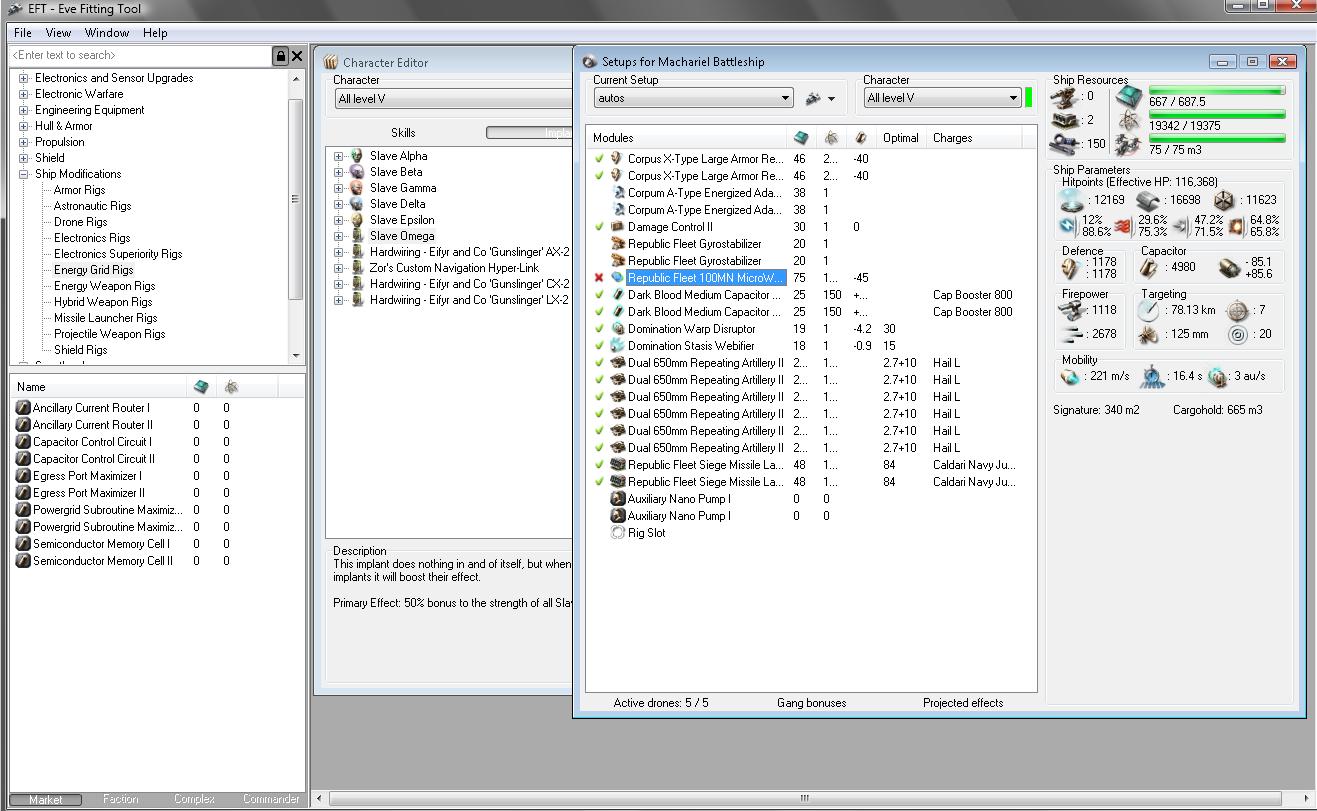Expand the Electronic Warfare category
The image size is (1317, 811).
(23, 94)
